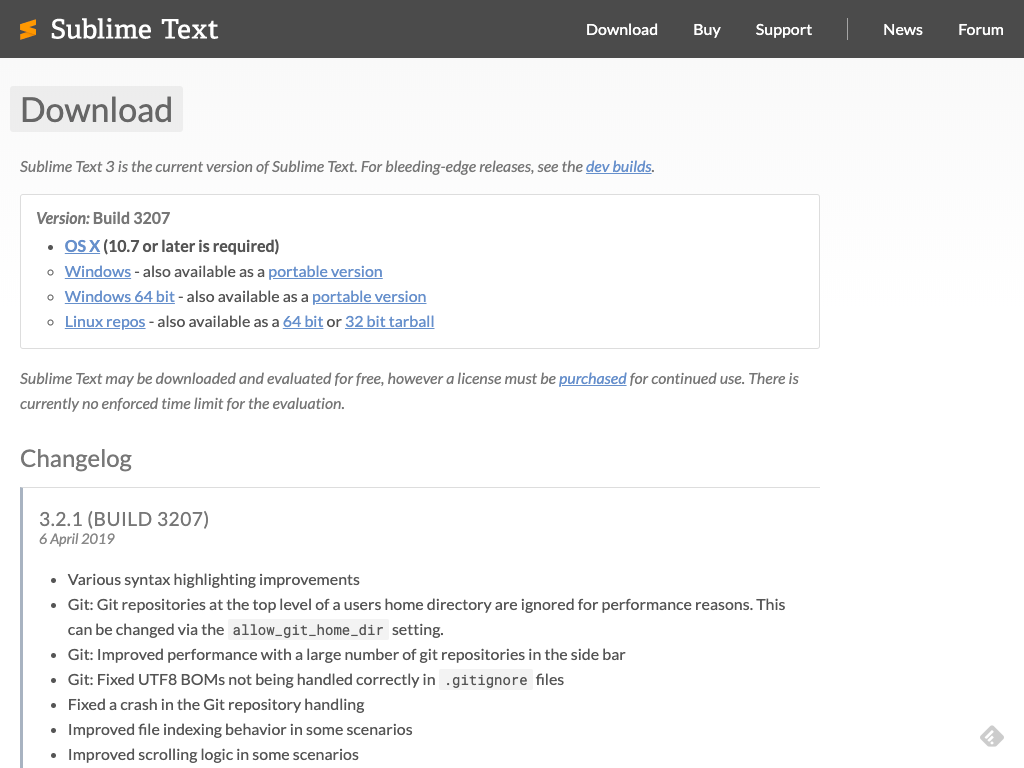Get the Windows 32-bit portable version
The width and height of the screenshot is (1024, 768).
(325, 272)
